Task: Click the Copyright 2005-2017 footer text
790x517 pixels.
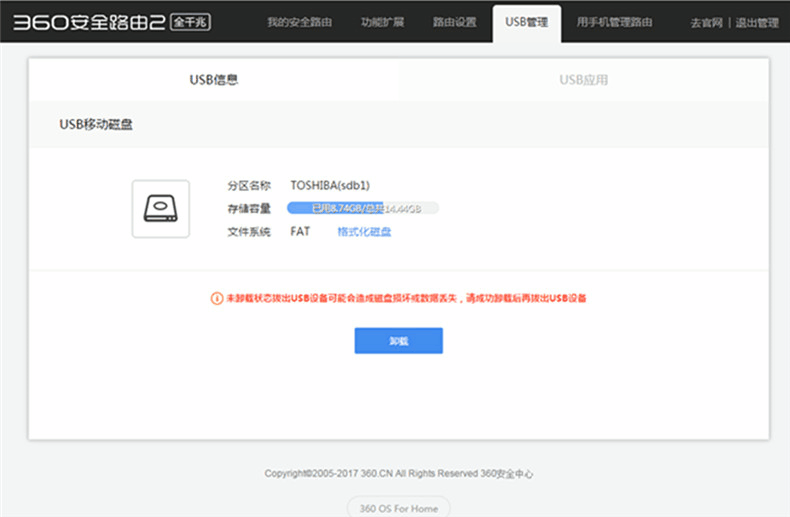Action: 399,474
